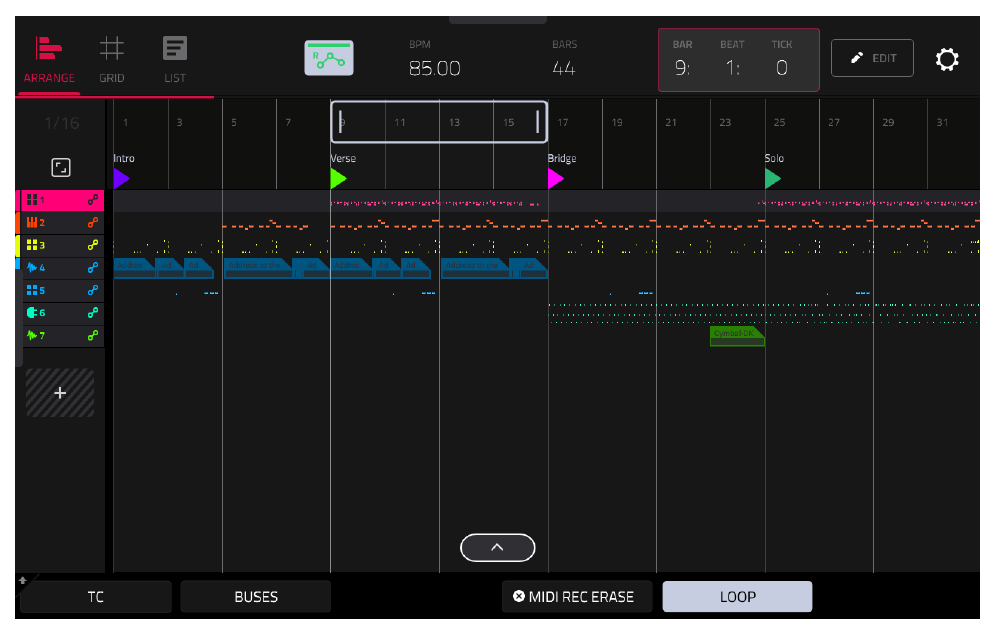Image resolution: width=996 pixels, height=636 pixels.
Task: Select track 6 plugin icon
Action: (x=32, y=313)
